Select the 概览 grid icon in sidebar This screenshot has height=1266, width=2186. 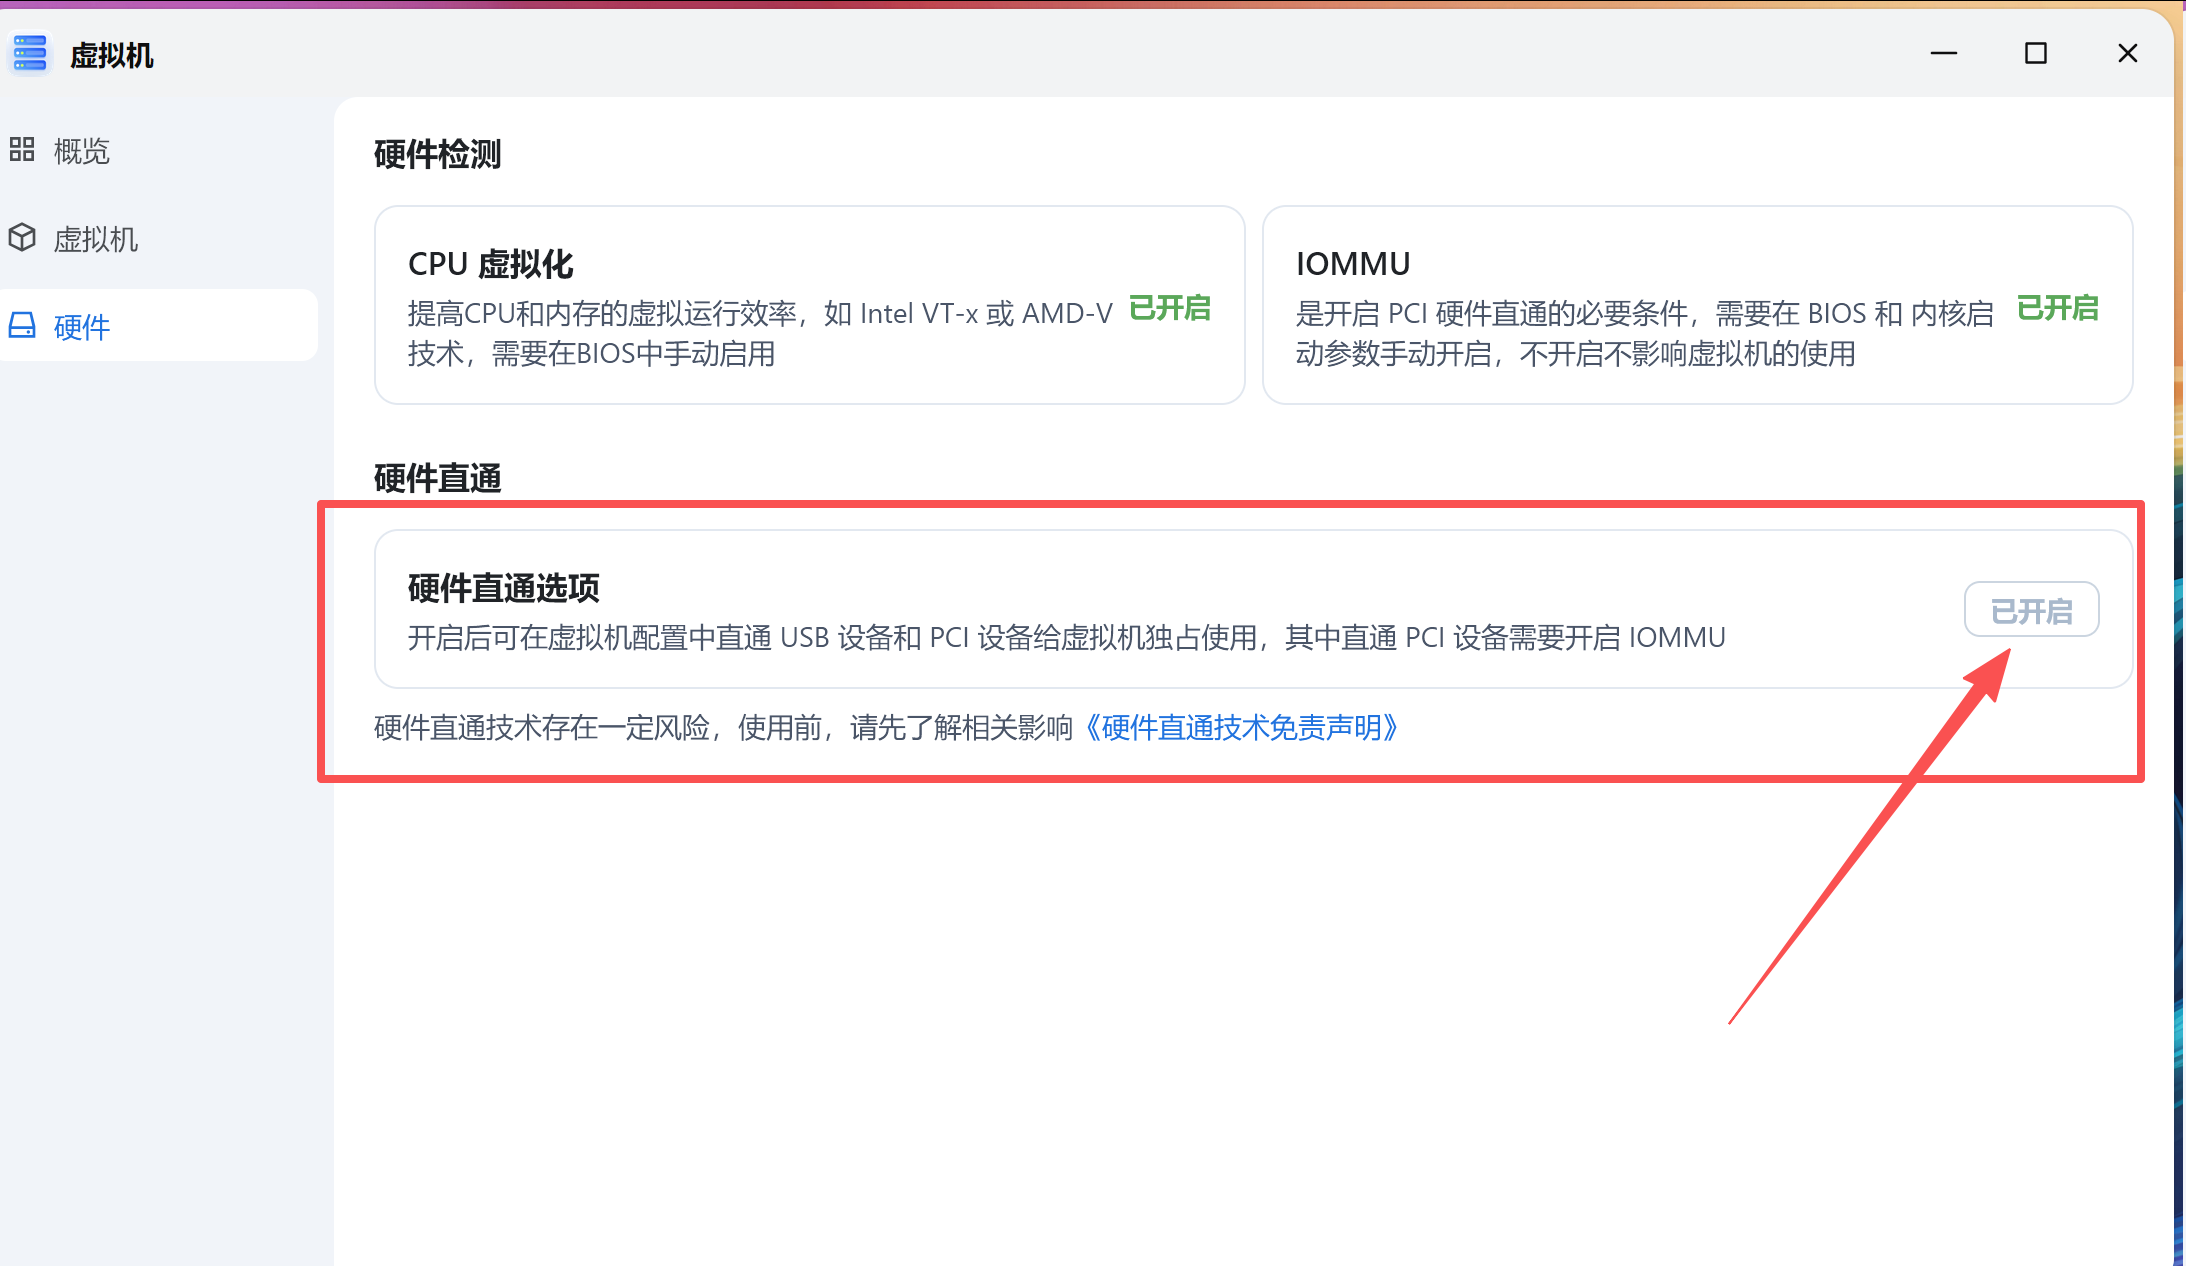tap(22, 150)
